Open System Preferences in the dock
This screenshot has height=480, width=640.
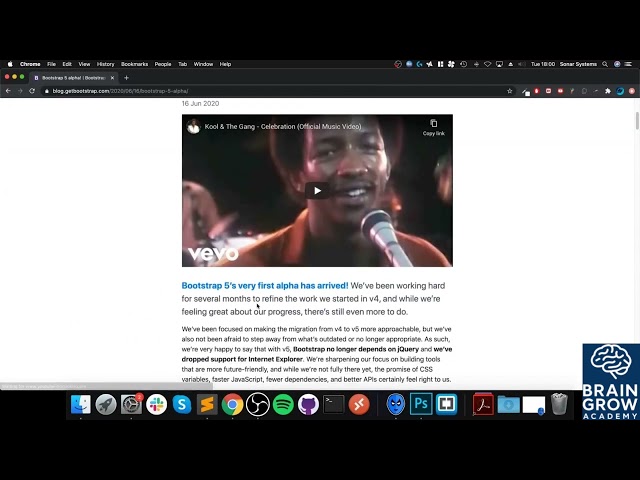[131, 404]
